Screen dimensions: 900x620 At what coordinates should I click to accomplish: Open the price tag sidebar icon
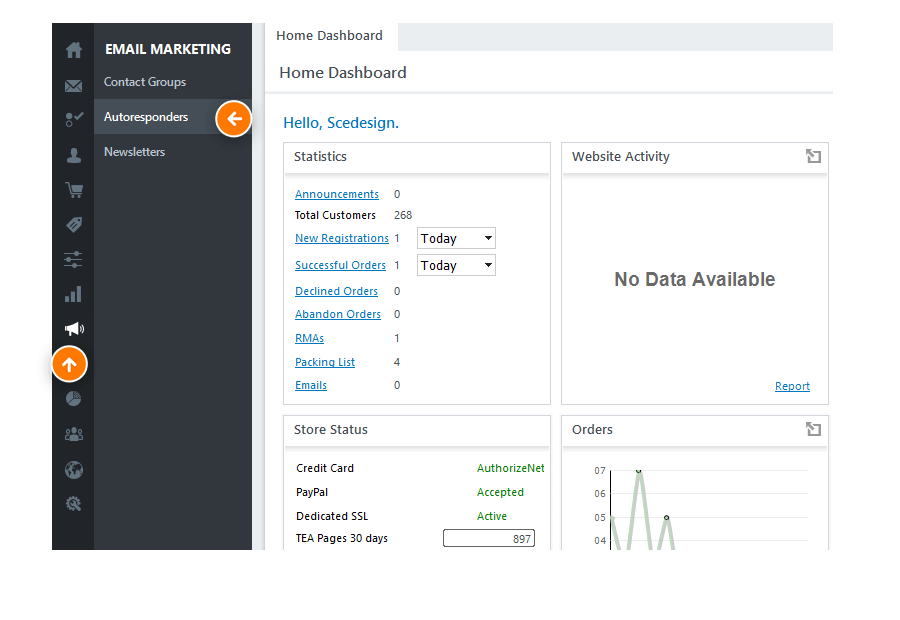[x=74, y=224]
